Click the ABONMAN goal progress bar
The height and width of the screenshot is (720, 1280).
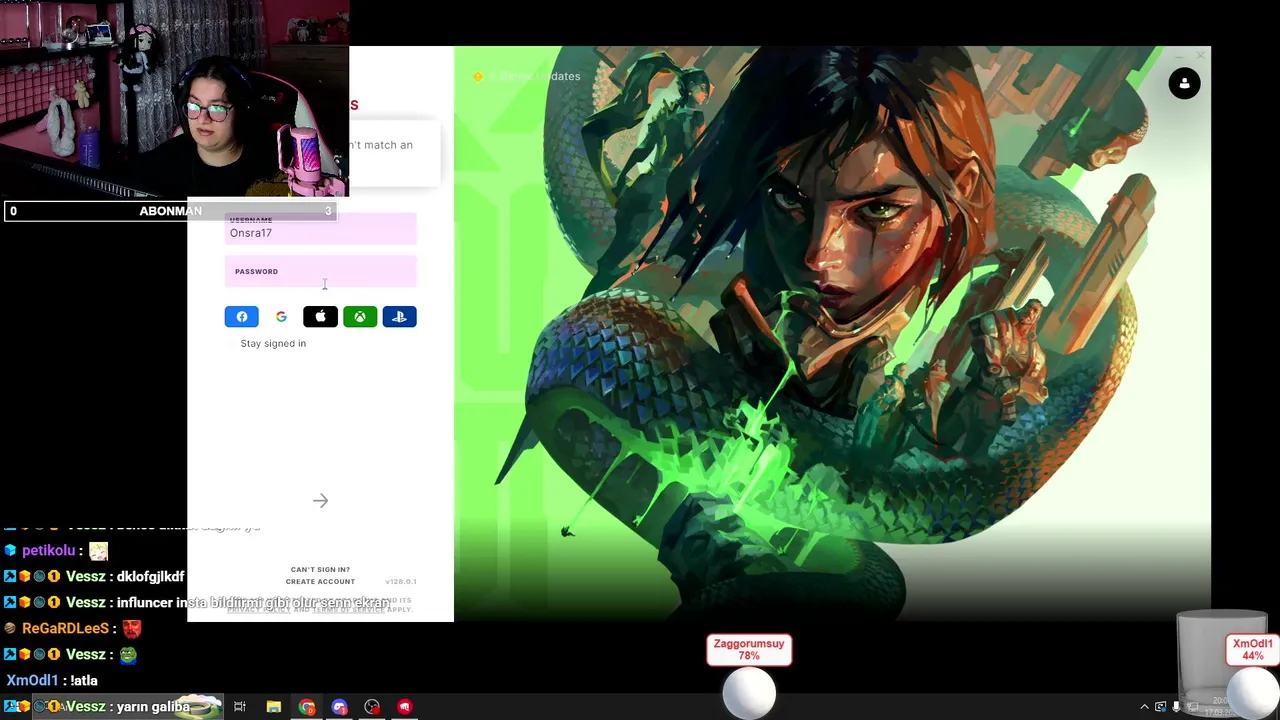point(171,211)
